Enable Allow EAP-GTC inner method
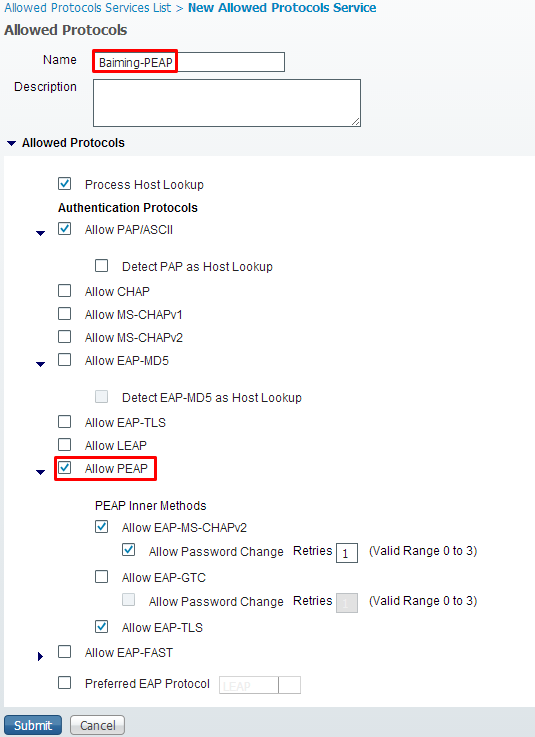Screen dimensions: 535x737 coord(102,576)
